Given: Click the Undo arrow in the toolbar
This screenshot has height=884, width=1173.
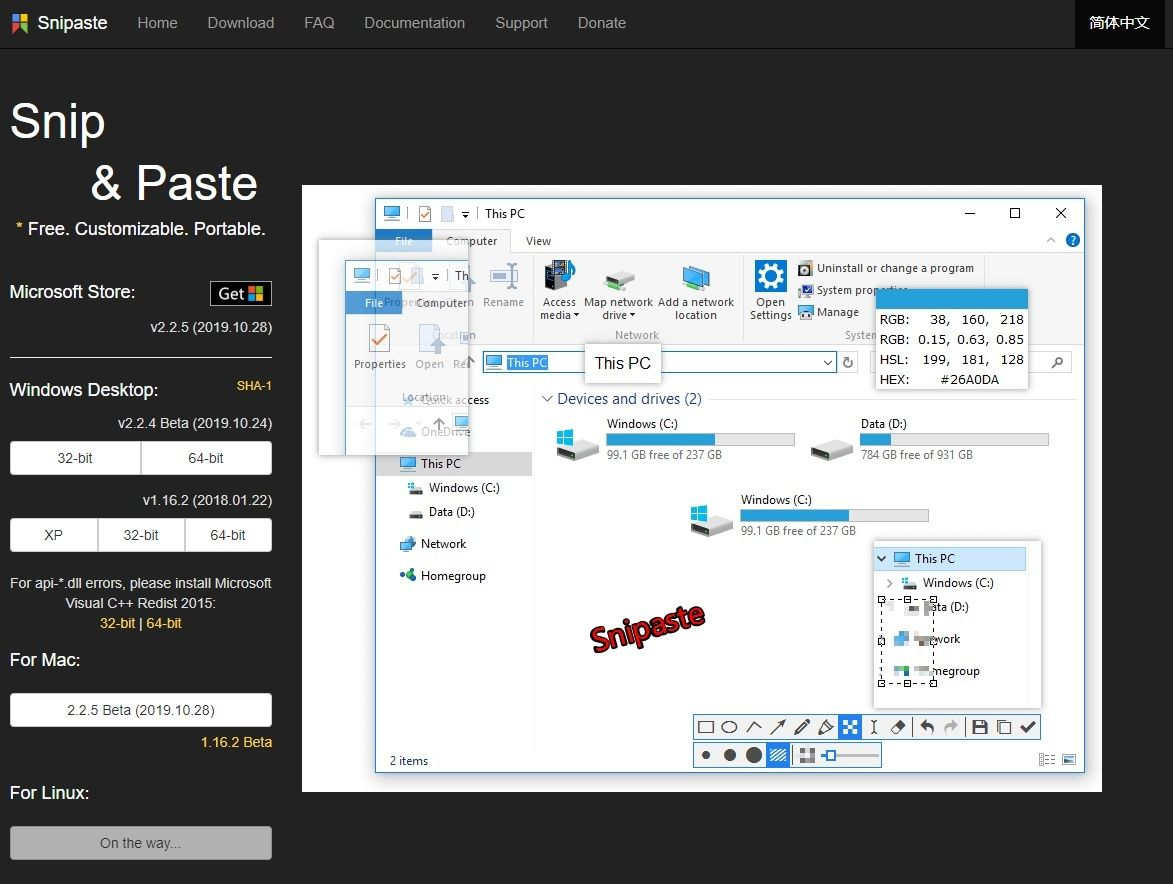Looking at the screenshot, I should pos(927,727).
